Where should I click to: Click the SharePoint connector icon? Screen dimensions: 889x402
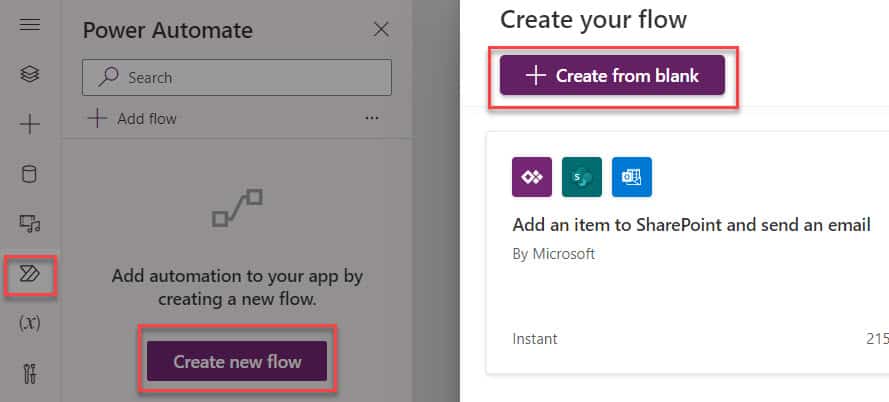pos(582,177)
